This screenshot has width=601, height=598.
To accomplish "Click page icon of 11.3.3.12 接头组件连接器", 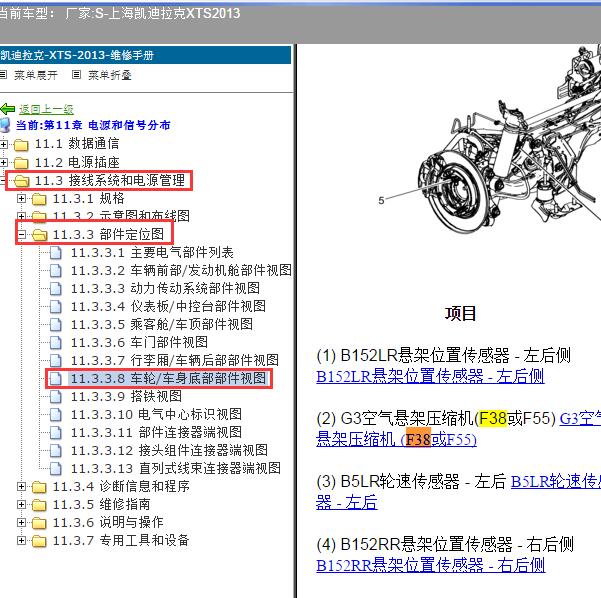I will [56, 451].
